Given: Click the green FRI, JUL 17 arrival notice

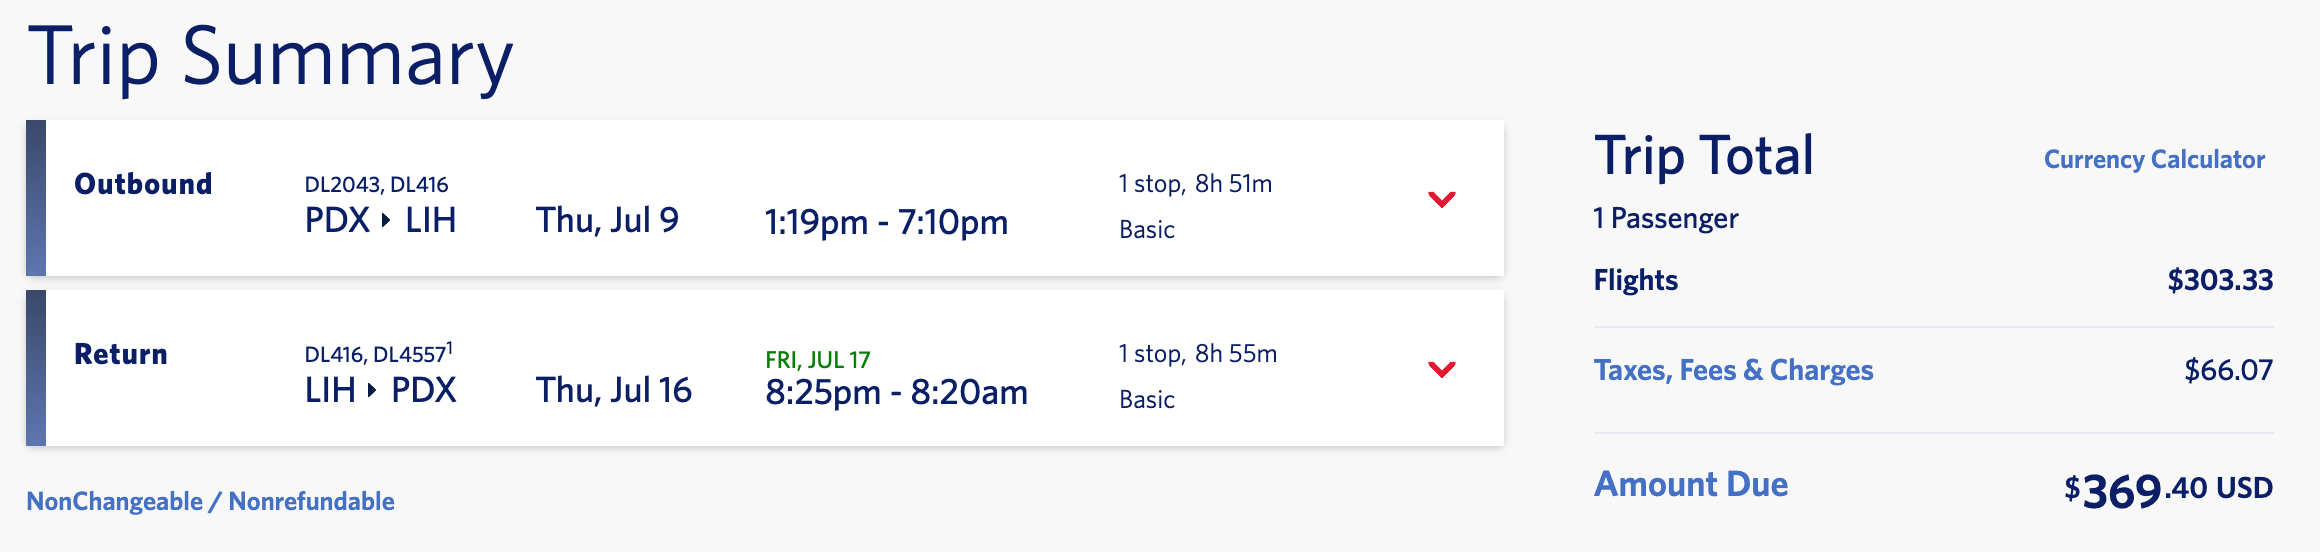Looking at the screenshot, I should click(817, 360).
